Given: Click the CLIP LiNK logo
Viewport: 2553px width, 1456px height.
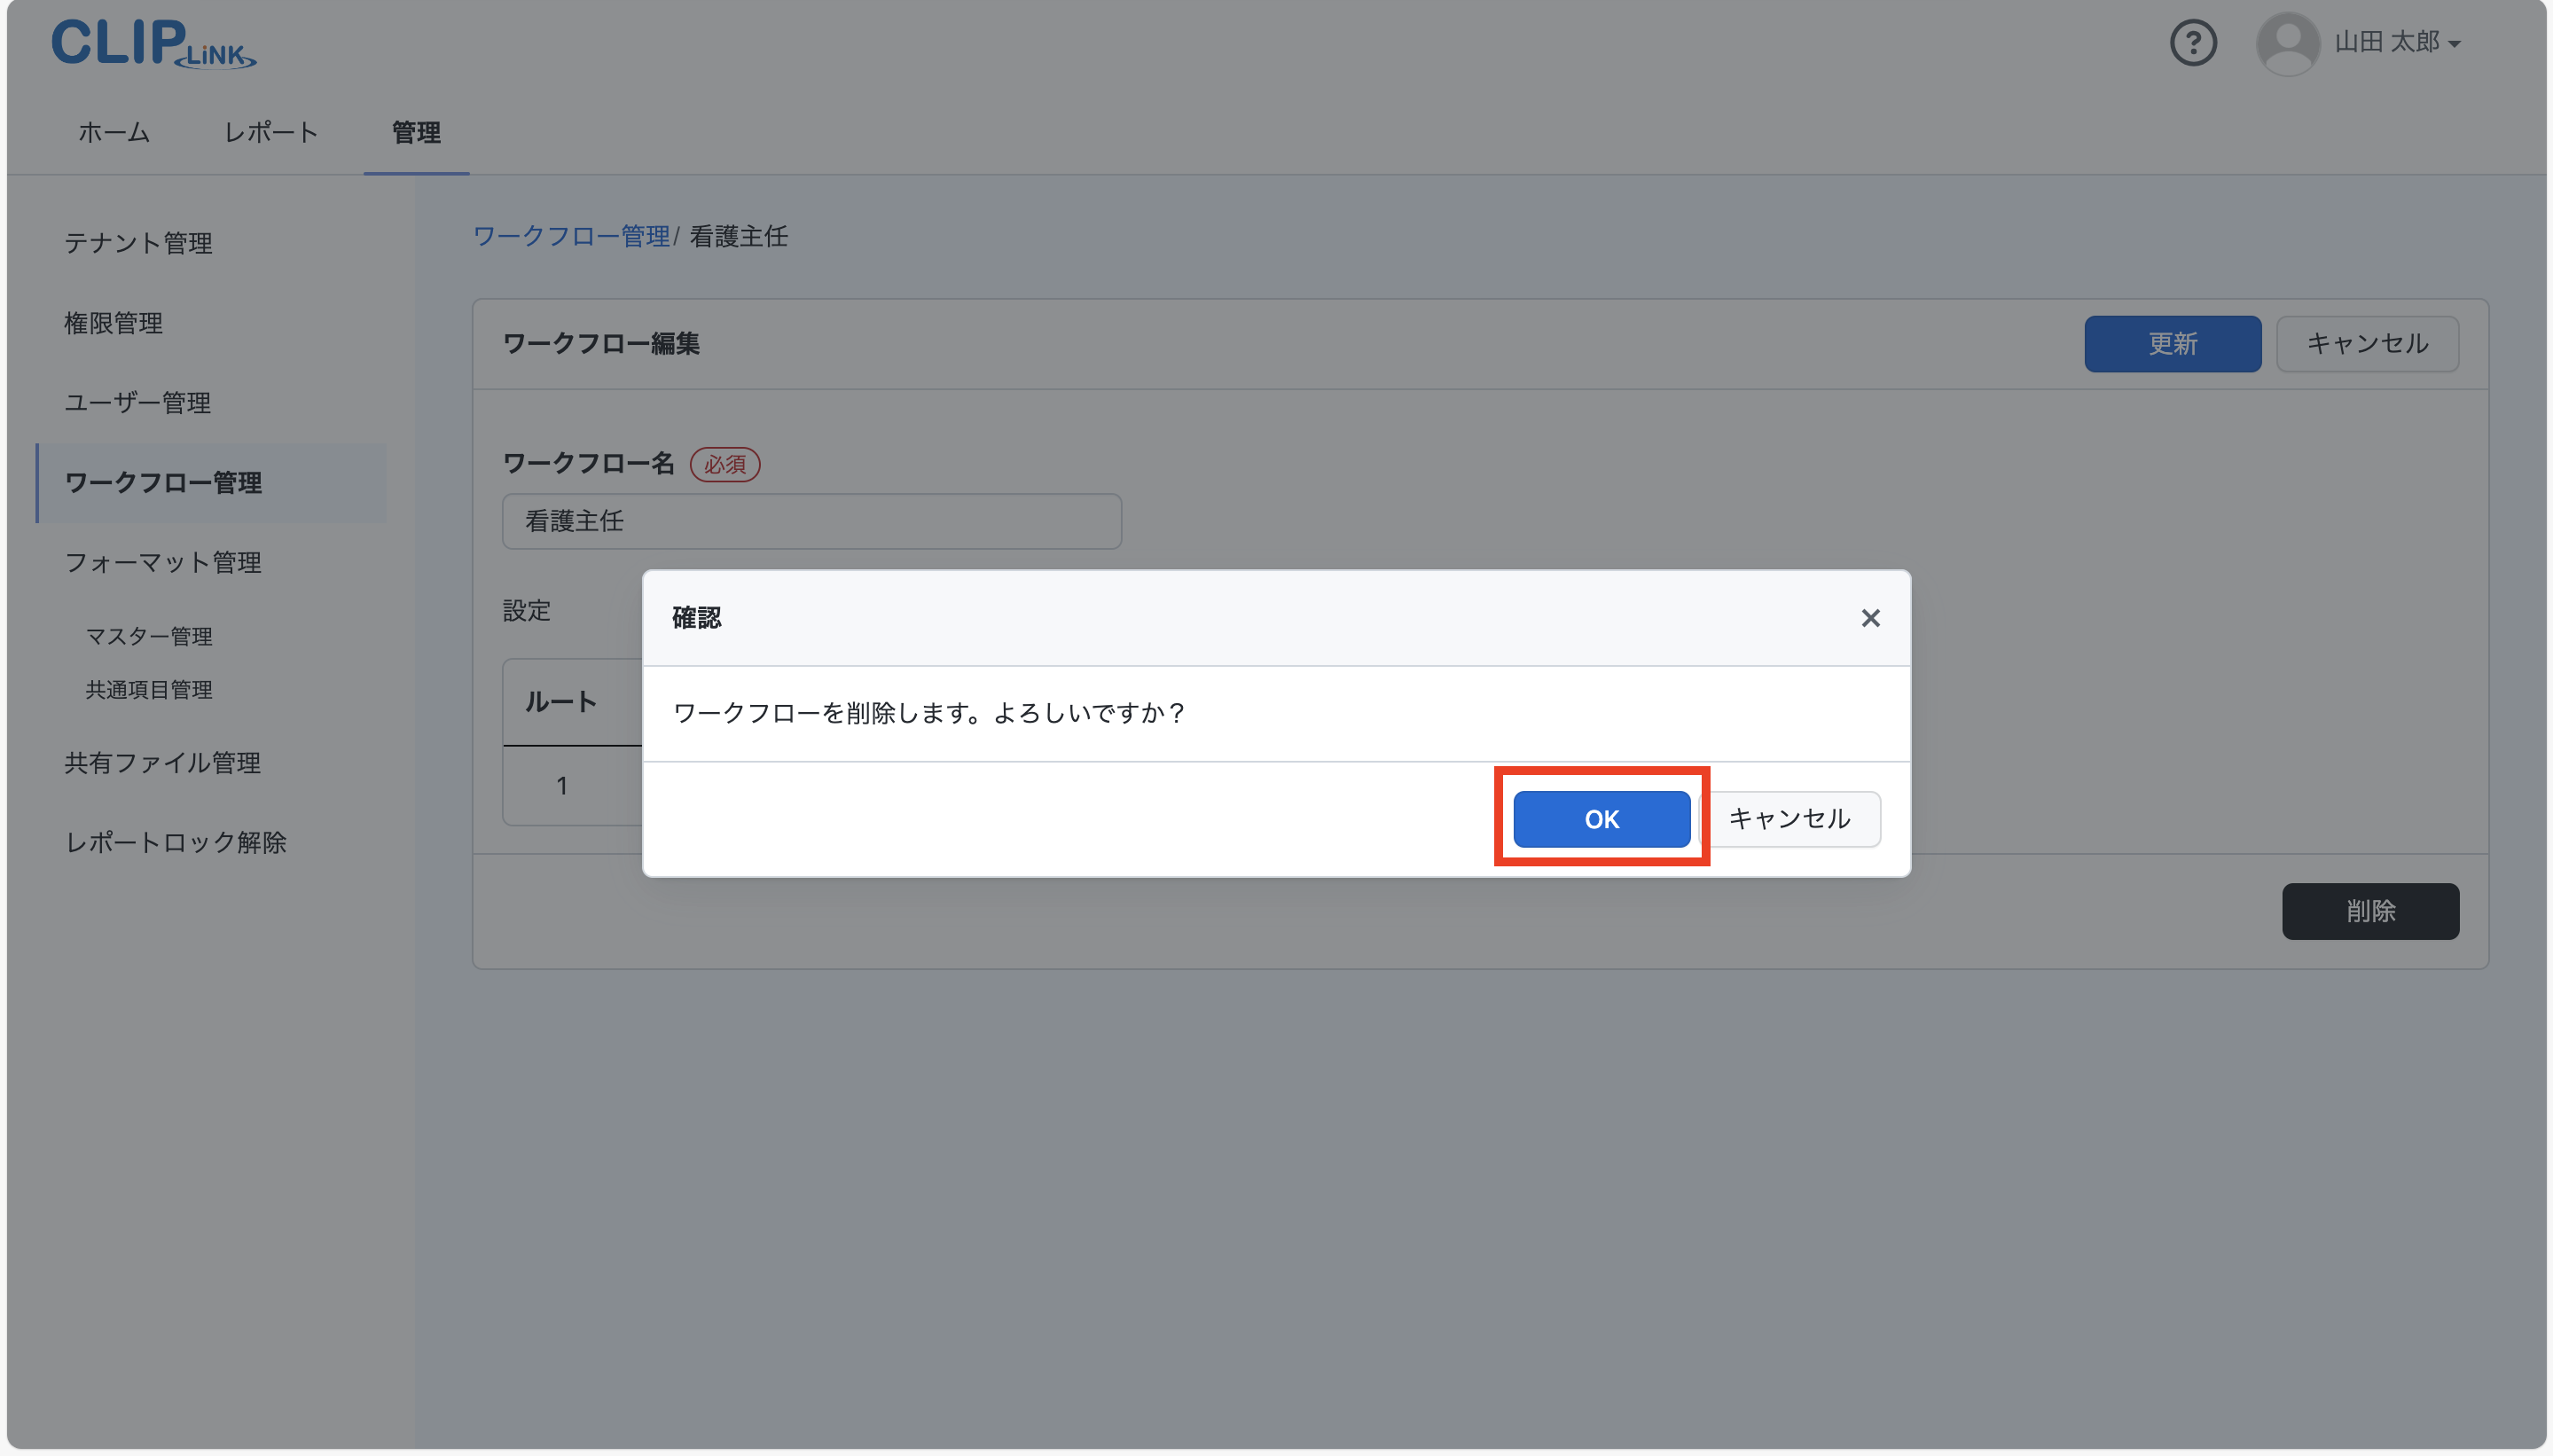Looking at the screenshot, I should [x=152, y=42].
